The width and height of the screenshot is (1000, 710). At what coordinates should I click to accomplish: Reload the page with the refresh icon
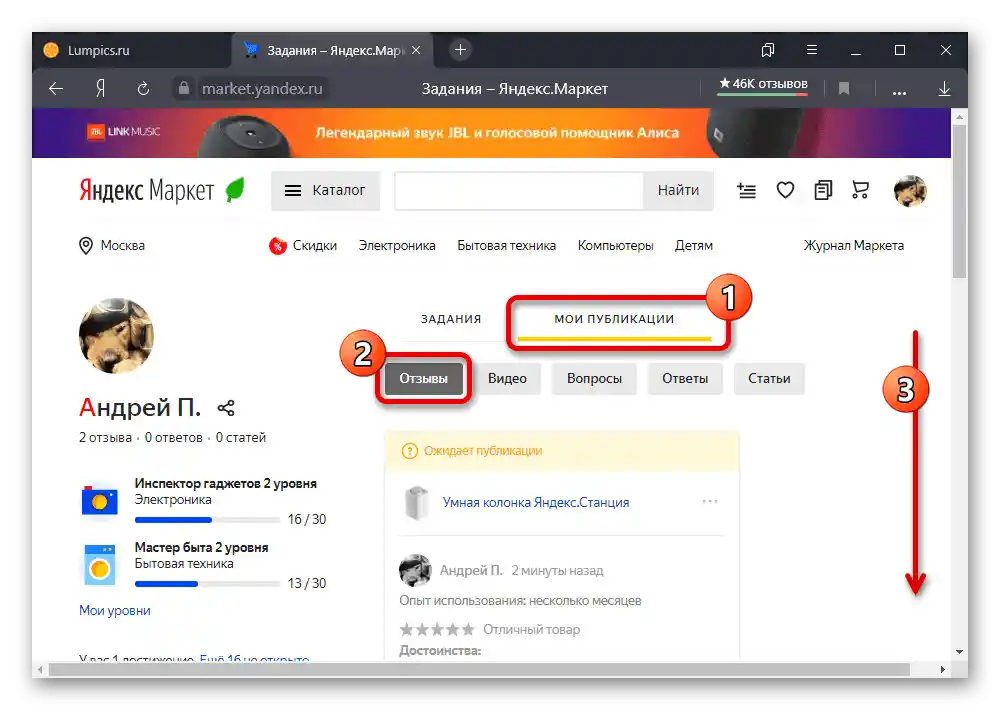143,89
